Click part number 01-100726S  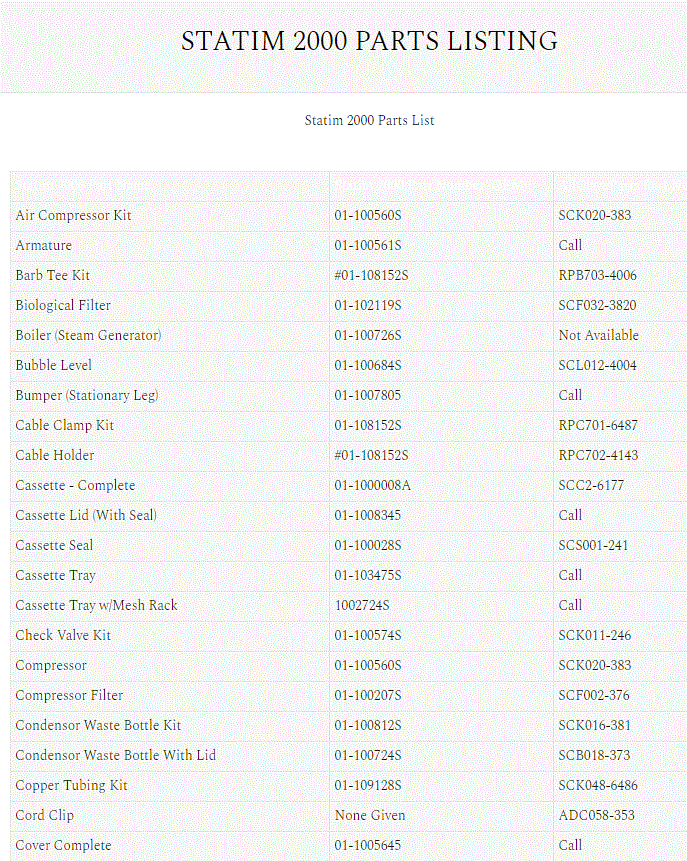pyautogui.click(x=367, y=336)
